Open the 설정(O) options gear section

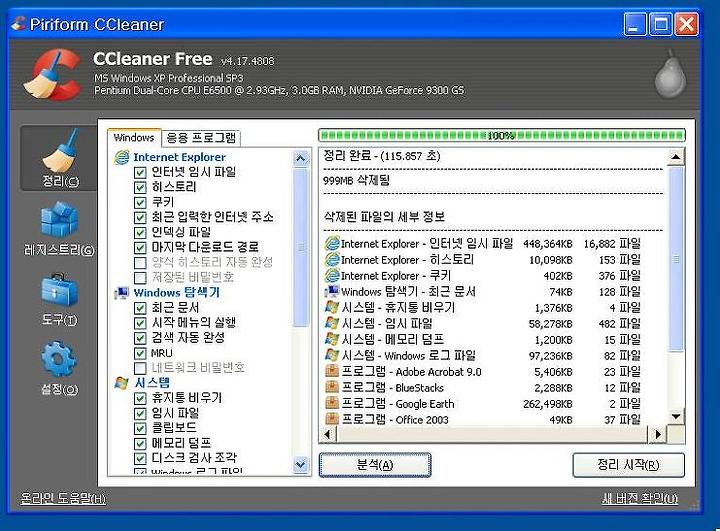tap(59, 368)
